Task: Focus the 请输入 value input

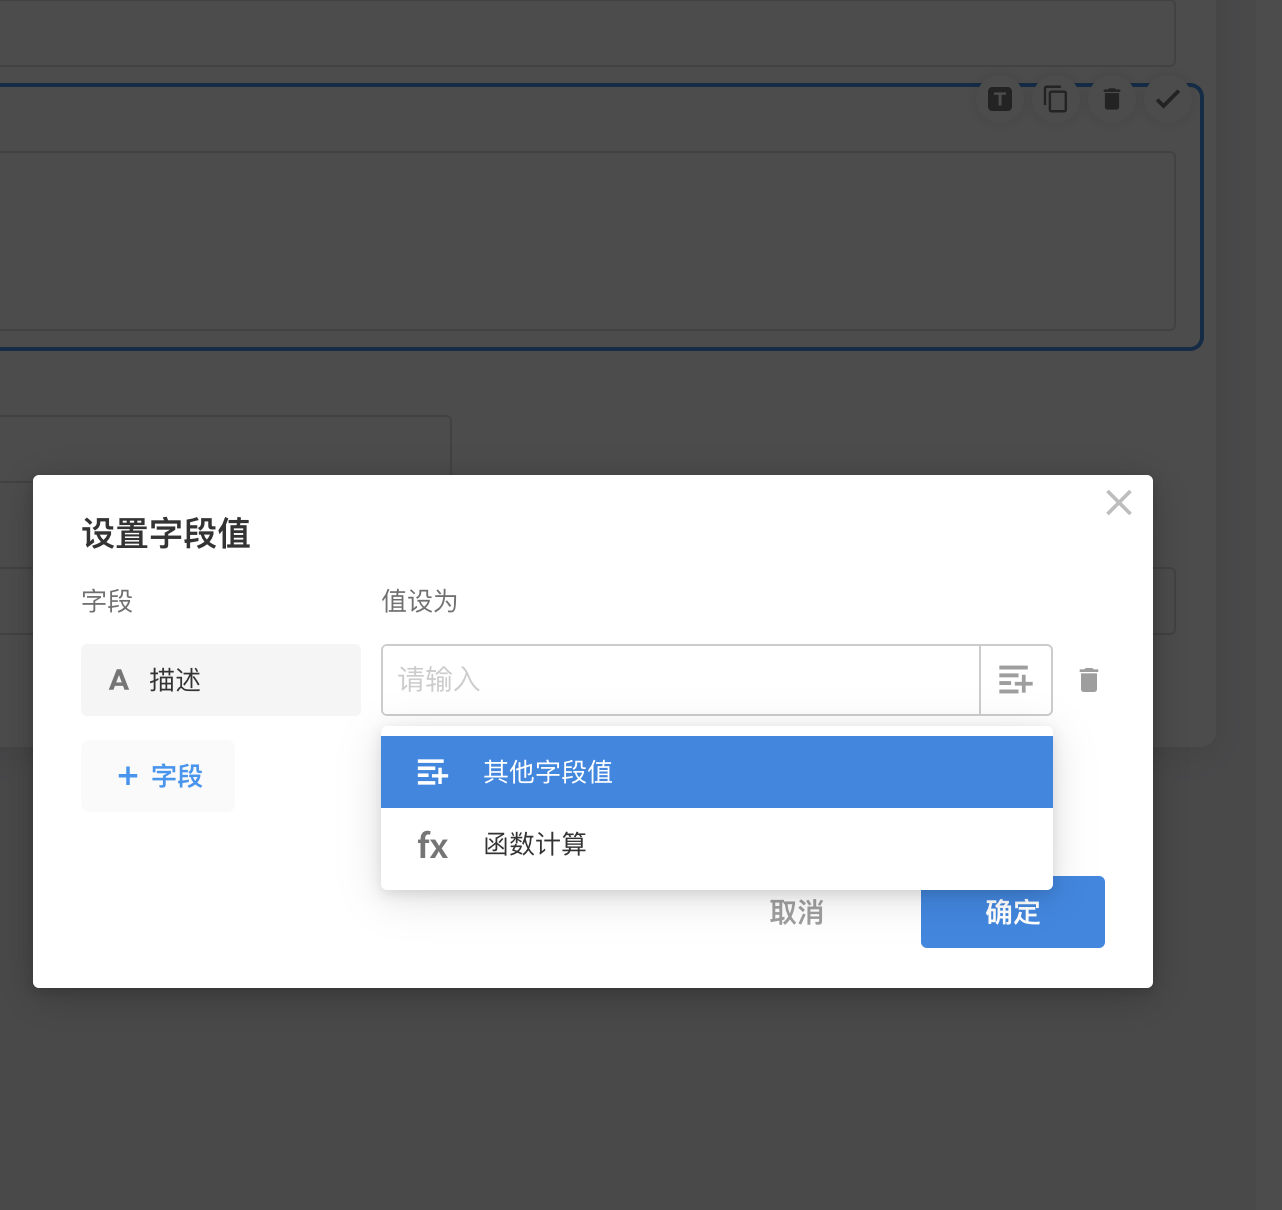Action: point(680,680)
